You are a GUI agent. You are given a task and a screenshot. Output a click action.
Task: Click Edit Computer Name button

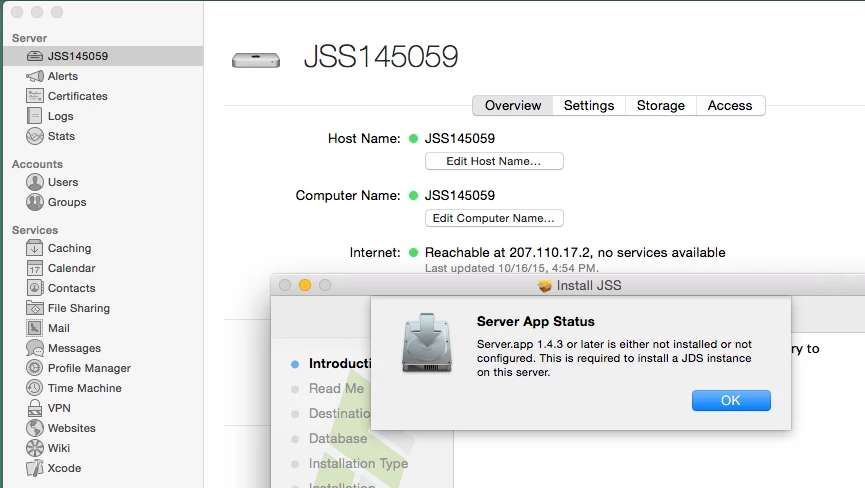pos(494,218)
